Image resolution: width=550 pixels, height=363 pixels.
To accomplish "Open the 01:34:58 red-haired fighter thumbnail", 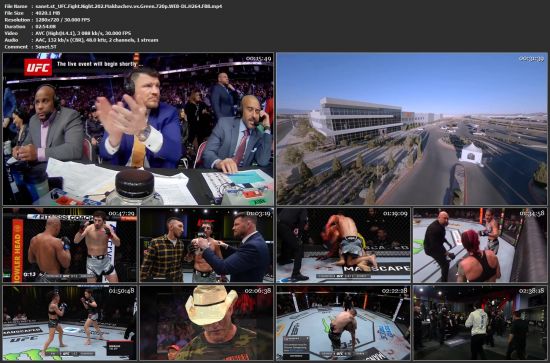I will click(x=481, y=245).
